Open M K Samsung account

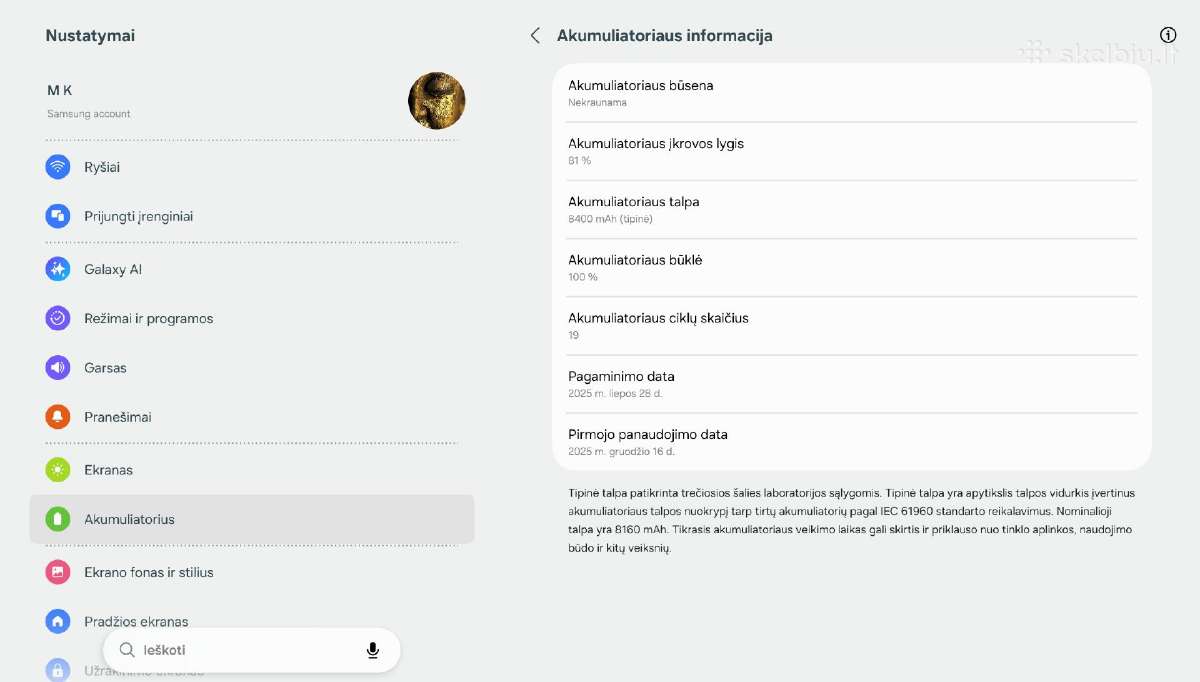pyautogui.click(x=252, y=101)
